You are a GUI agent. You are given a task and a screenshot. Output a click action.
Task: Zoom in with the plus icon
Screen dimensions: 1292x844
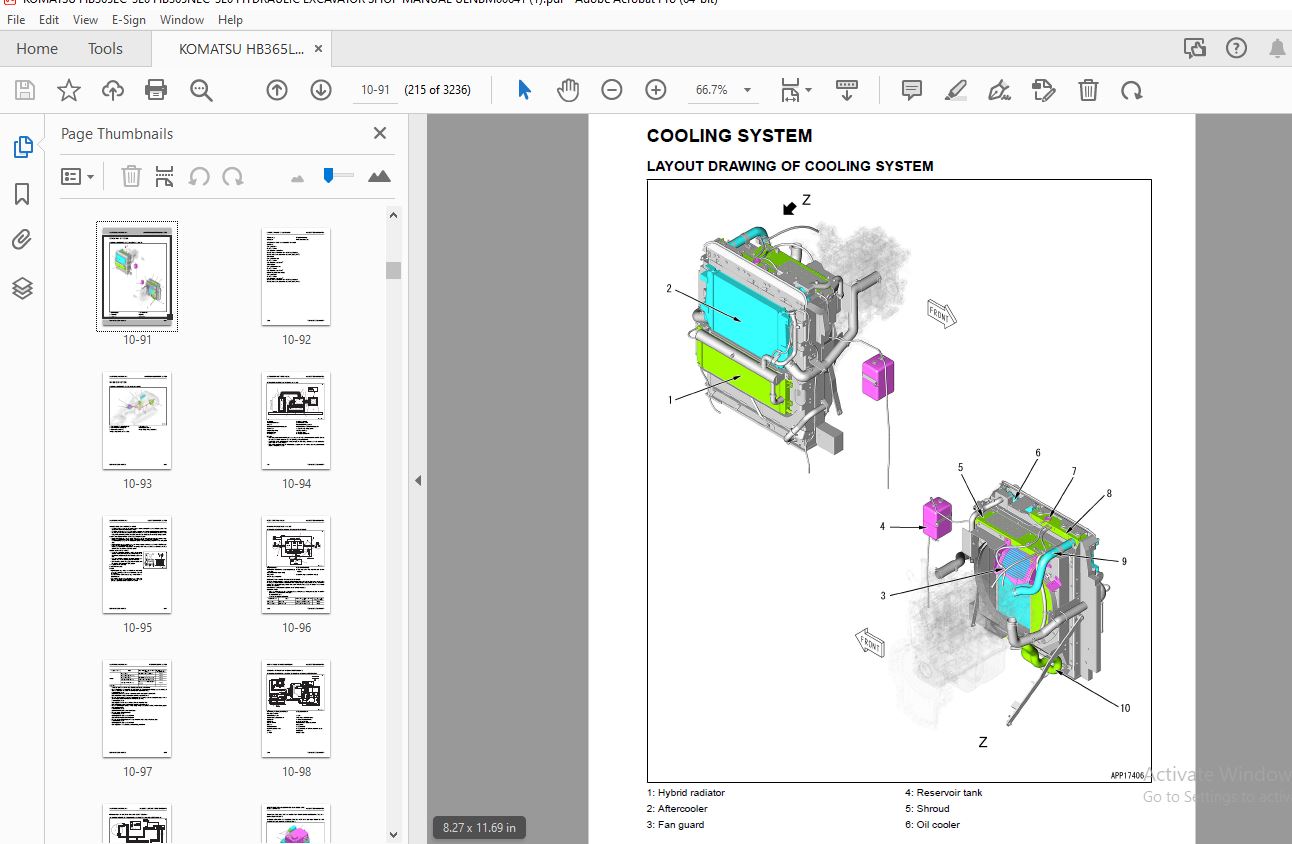pyautogui.click(x=656, y=90)
